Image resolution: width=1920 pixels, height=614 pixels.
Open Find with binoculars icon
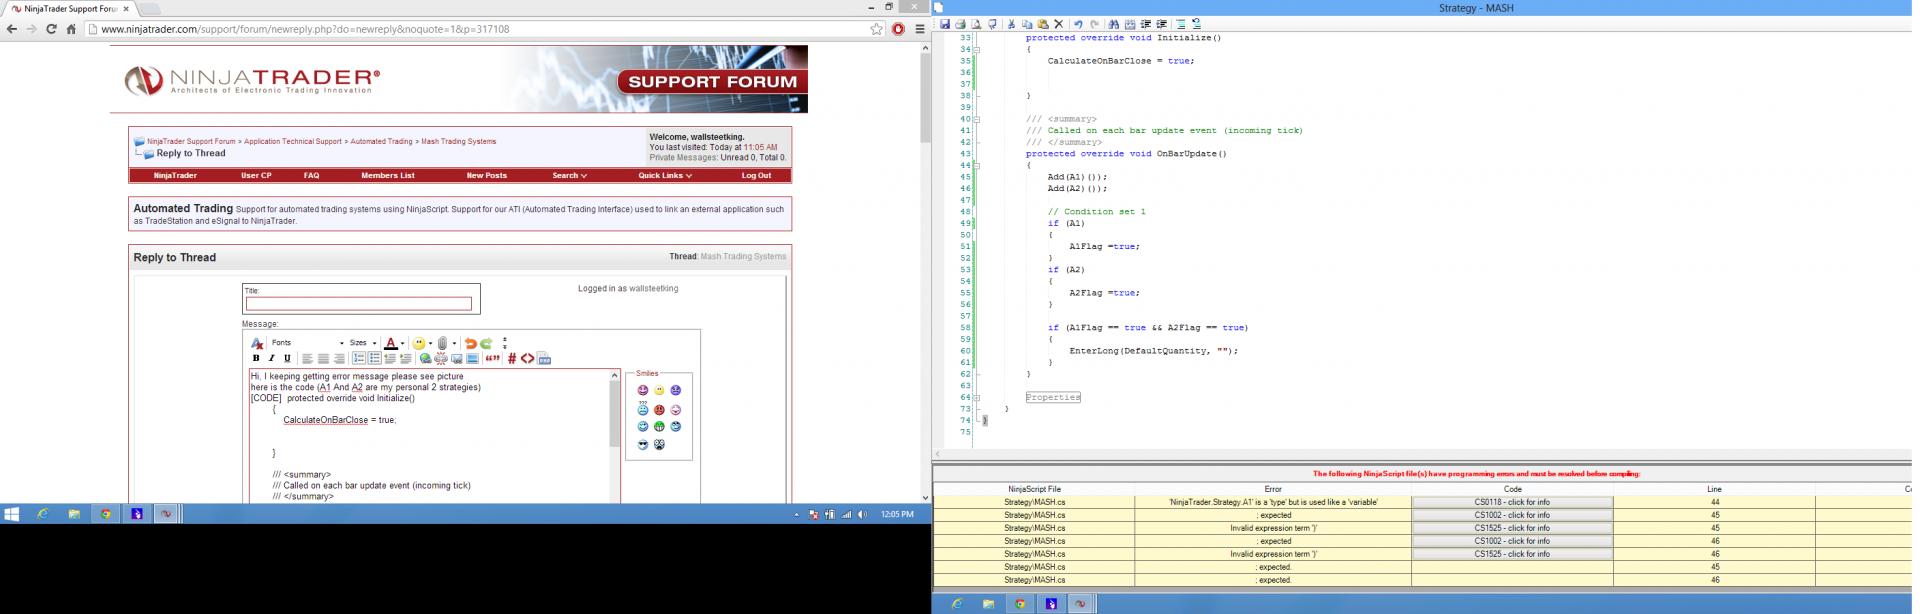[x=1113, y=24]
